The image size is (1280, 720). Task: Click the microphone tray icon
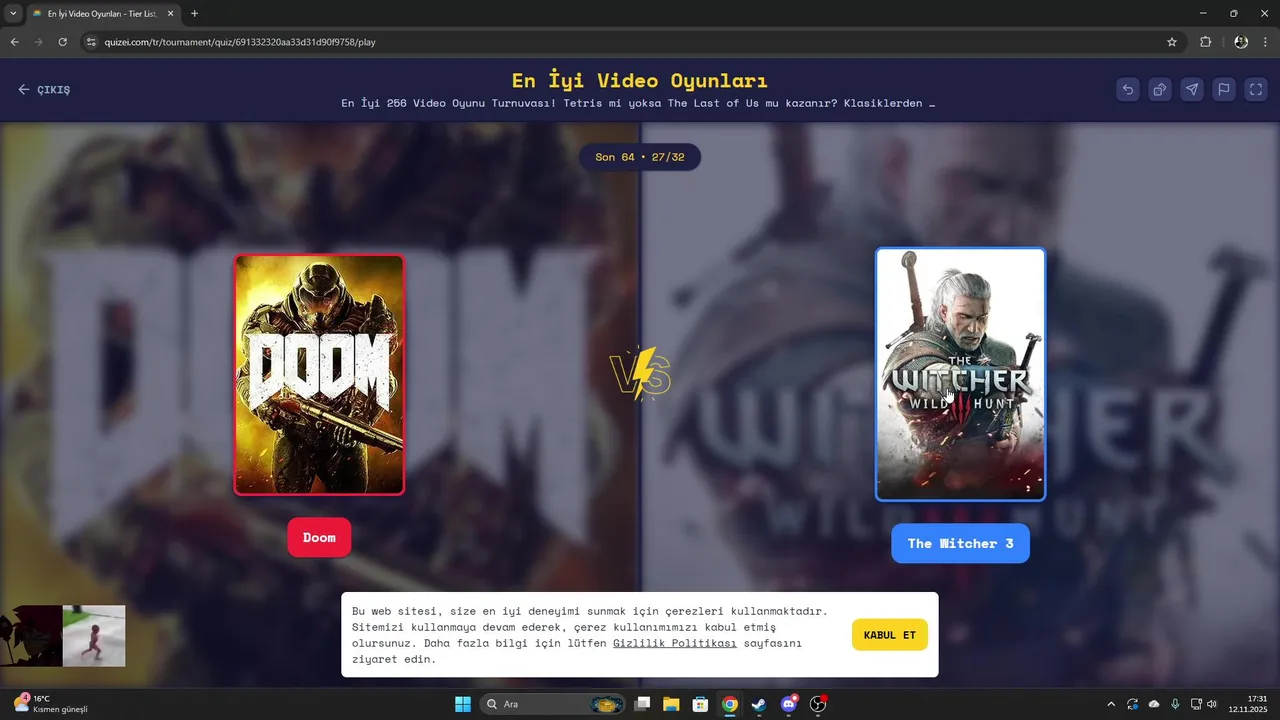click(1175, 704)
